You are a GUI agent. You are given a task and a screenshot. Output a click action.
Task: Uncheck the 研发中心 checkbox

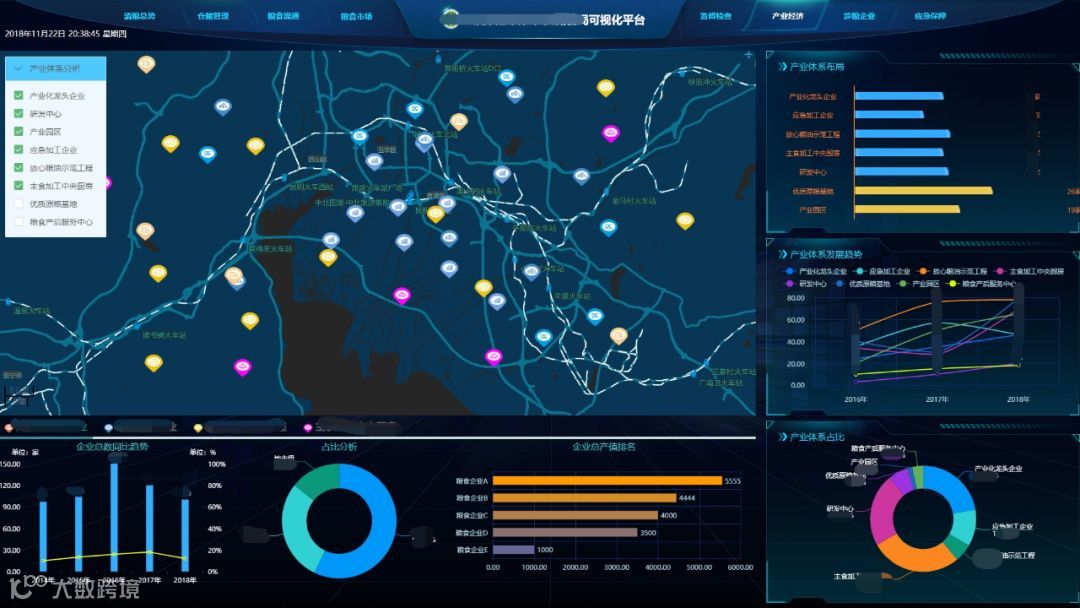click(x=19, y=114)
